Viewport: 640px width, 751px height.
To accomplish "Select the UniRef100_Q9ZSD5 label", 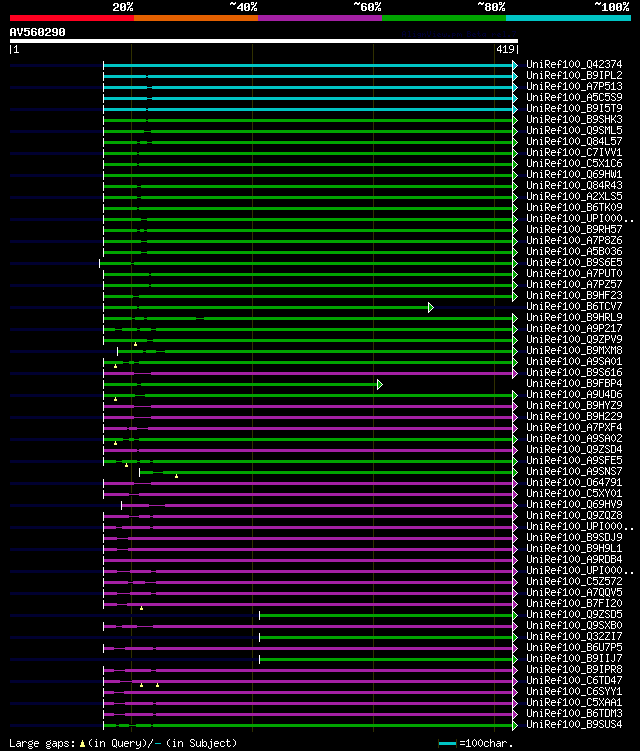I will pos(574,615).
